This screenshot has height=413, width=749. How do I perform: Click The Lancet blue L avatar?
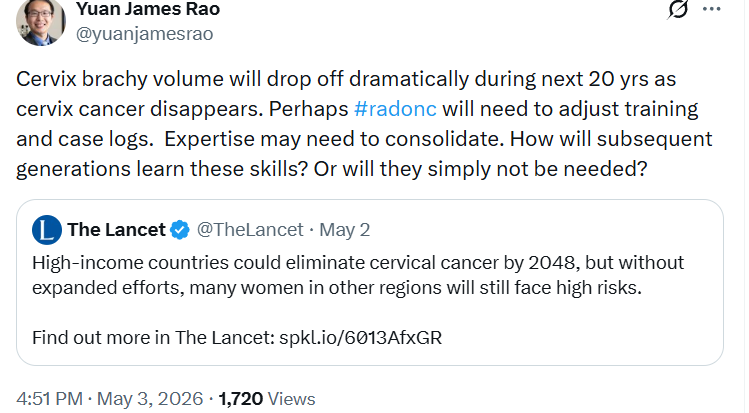(x=46, y=230)
